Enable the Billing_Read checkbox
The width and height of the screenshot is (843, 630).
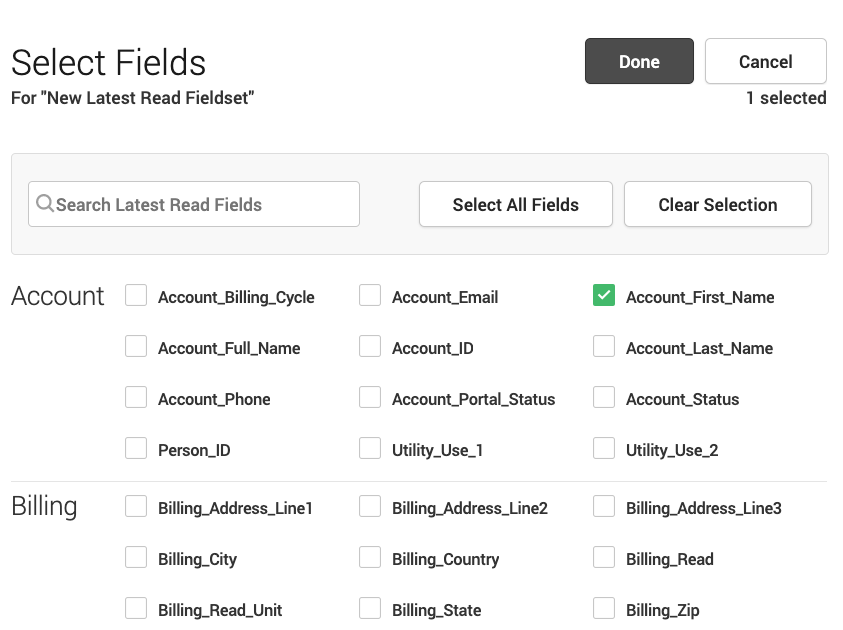coord(604,558)
